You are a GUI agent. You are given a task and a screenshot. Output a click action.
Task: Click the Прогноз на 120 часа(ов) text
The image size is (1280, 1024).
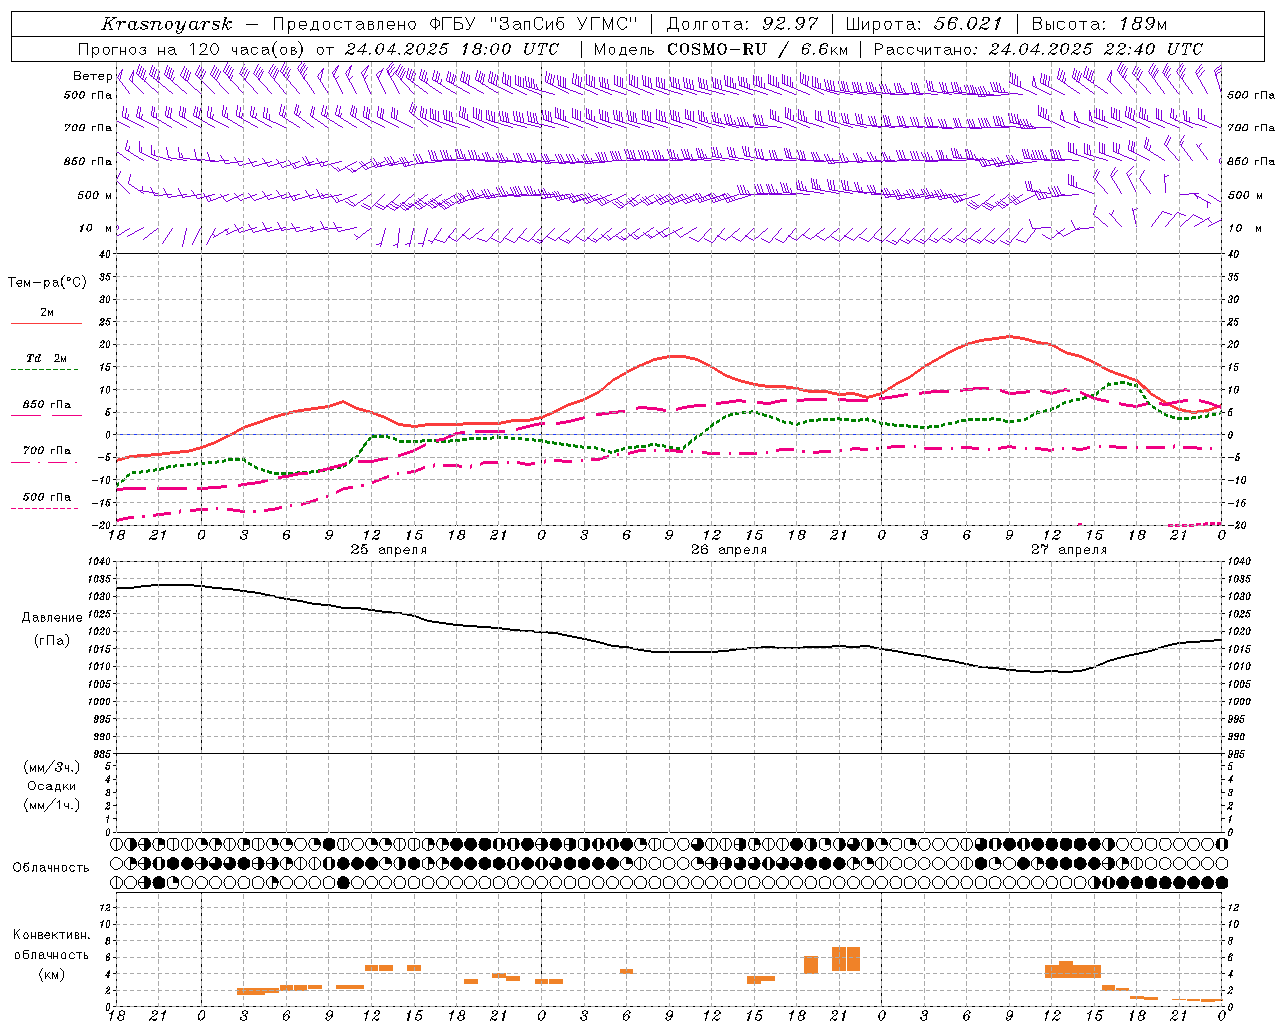(x=192, y=49)
